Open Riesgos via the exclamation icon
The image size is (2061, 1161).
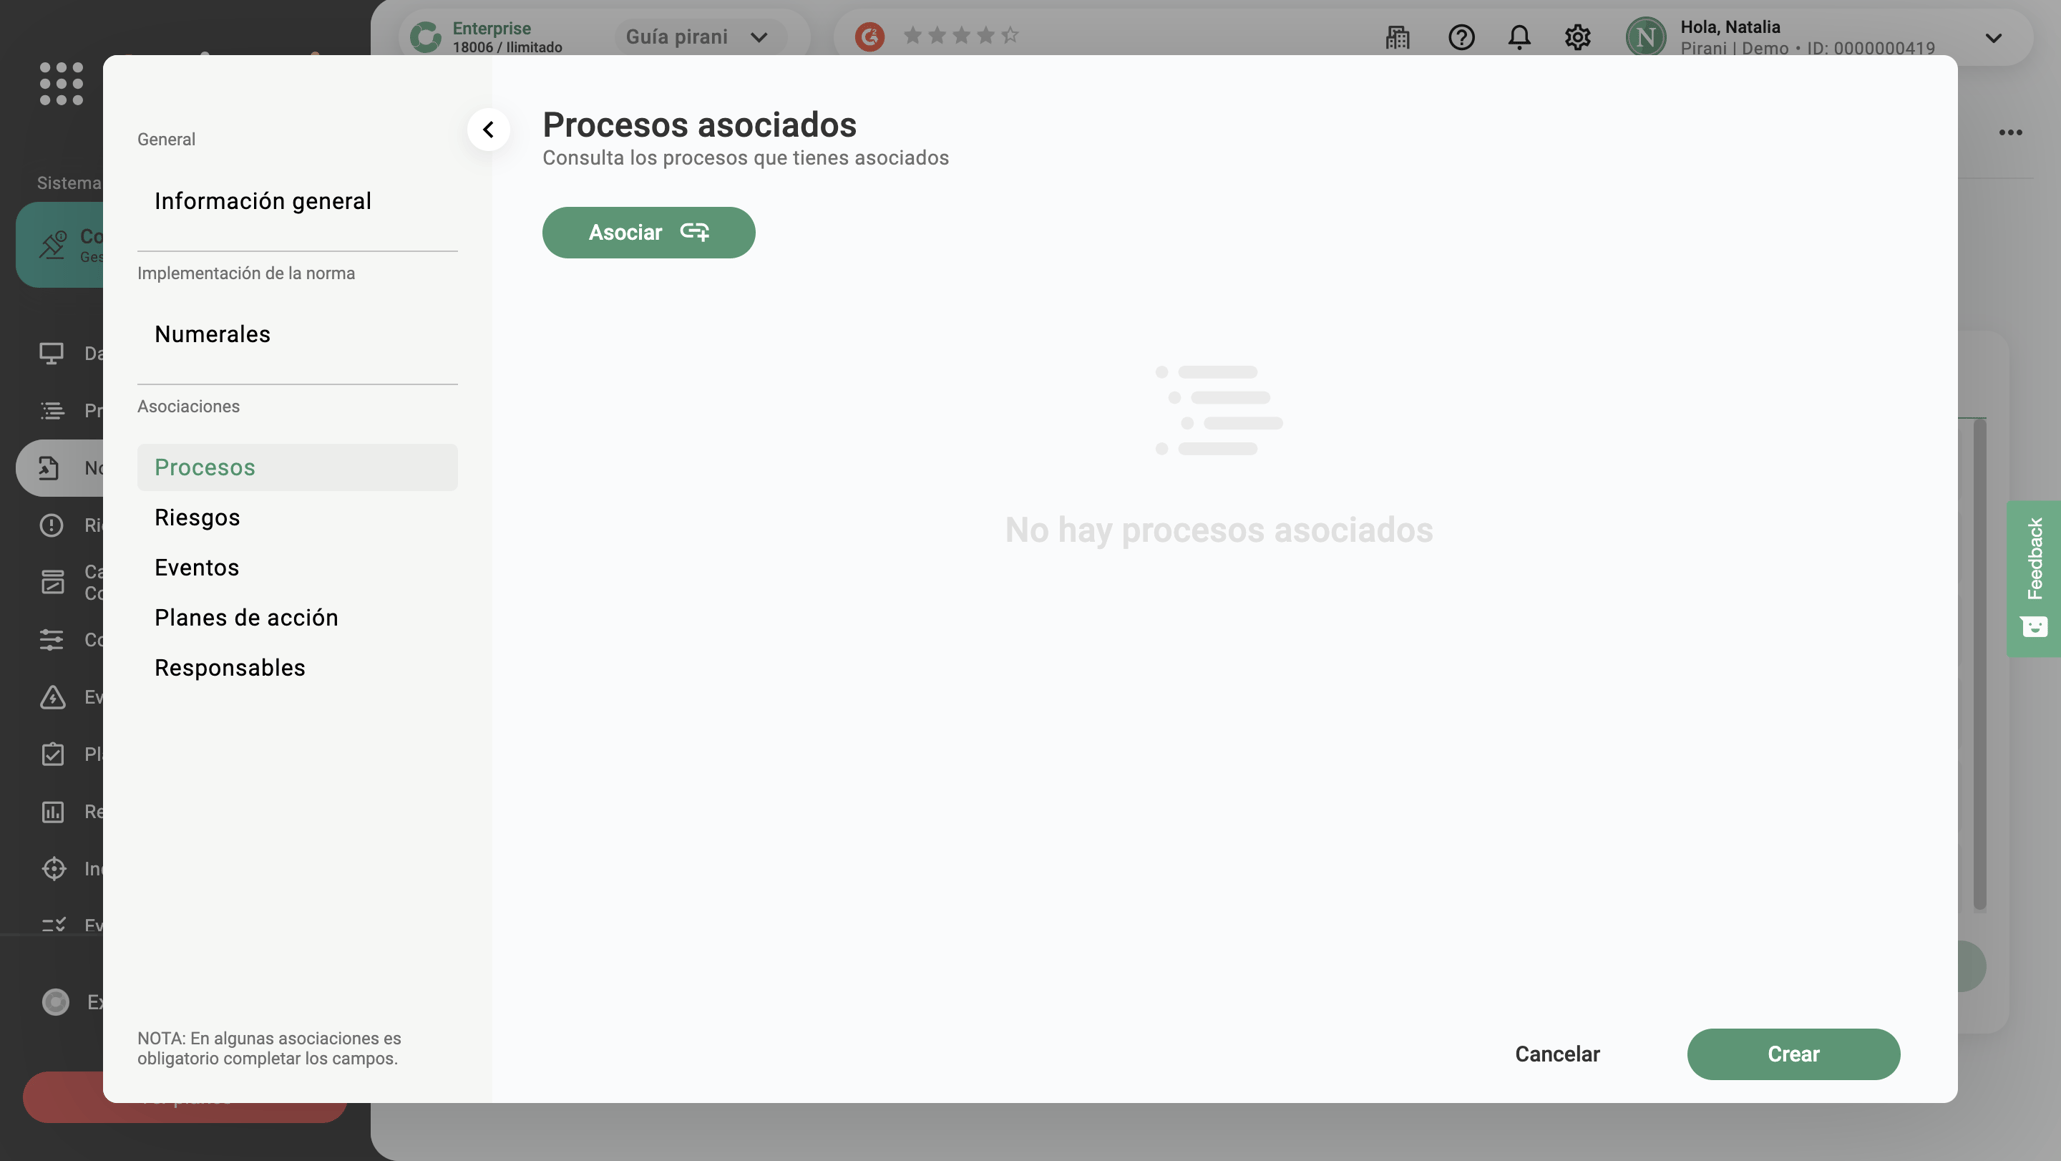click(54, 525)
